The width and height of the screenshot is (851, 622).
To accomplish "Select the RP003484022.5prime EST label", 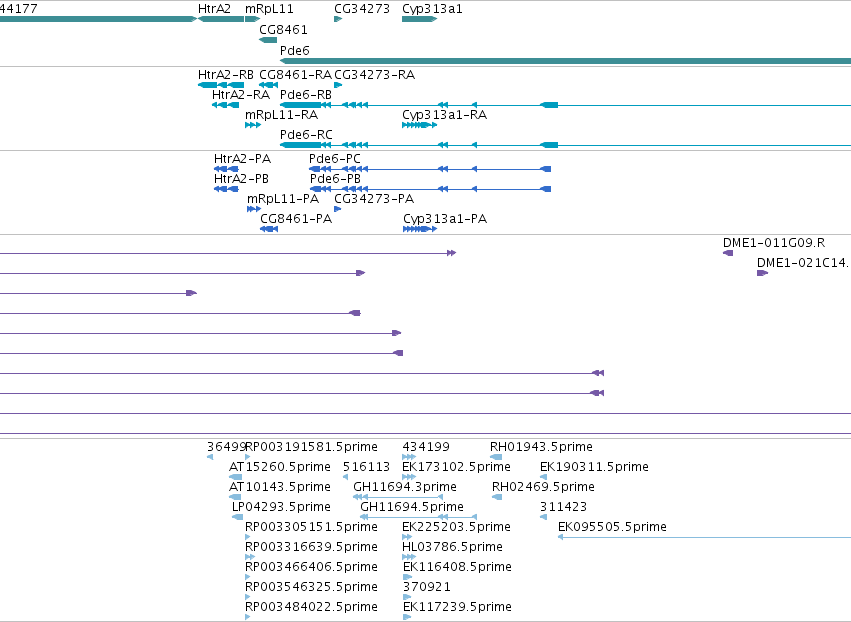I will tap(312, 607).
